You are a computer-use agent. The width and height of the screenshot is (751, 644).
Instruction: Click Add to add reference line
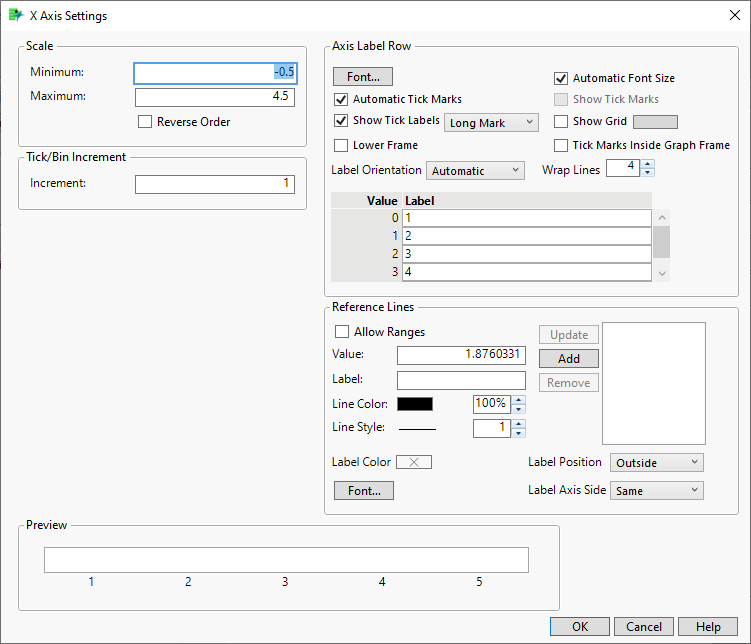[569, 359]
